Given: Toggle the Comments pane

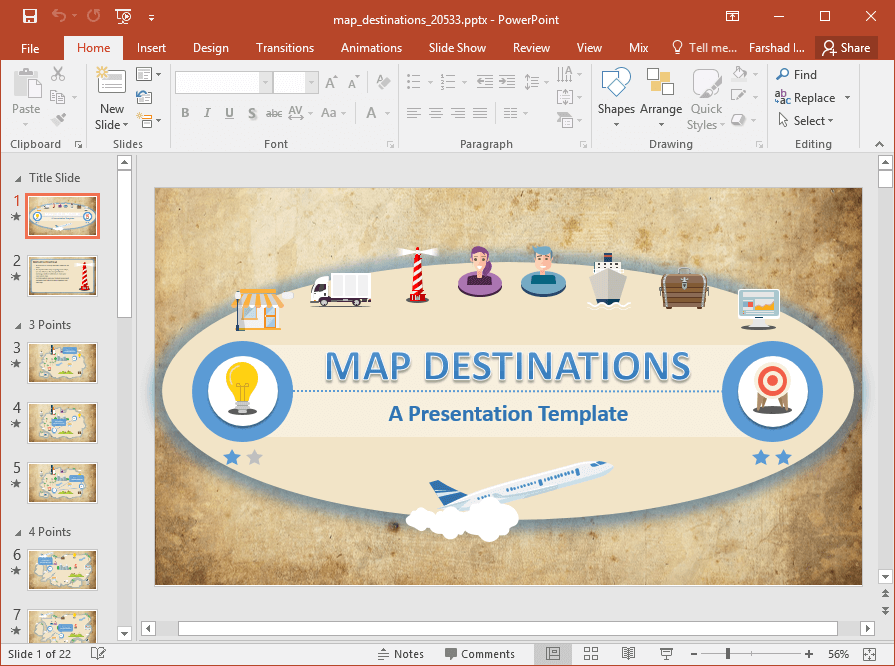Looking at the screenshot, I should [478, 654].
